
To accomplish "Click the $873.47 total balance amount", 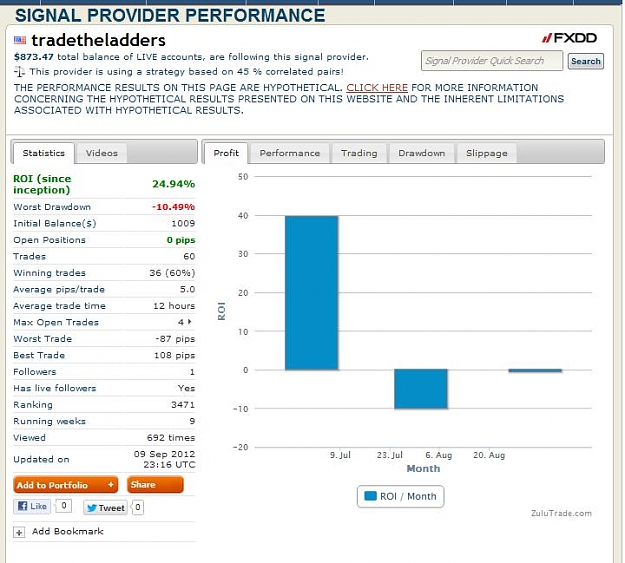I will click(34, 57).
